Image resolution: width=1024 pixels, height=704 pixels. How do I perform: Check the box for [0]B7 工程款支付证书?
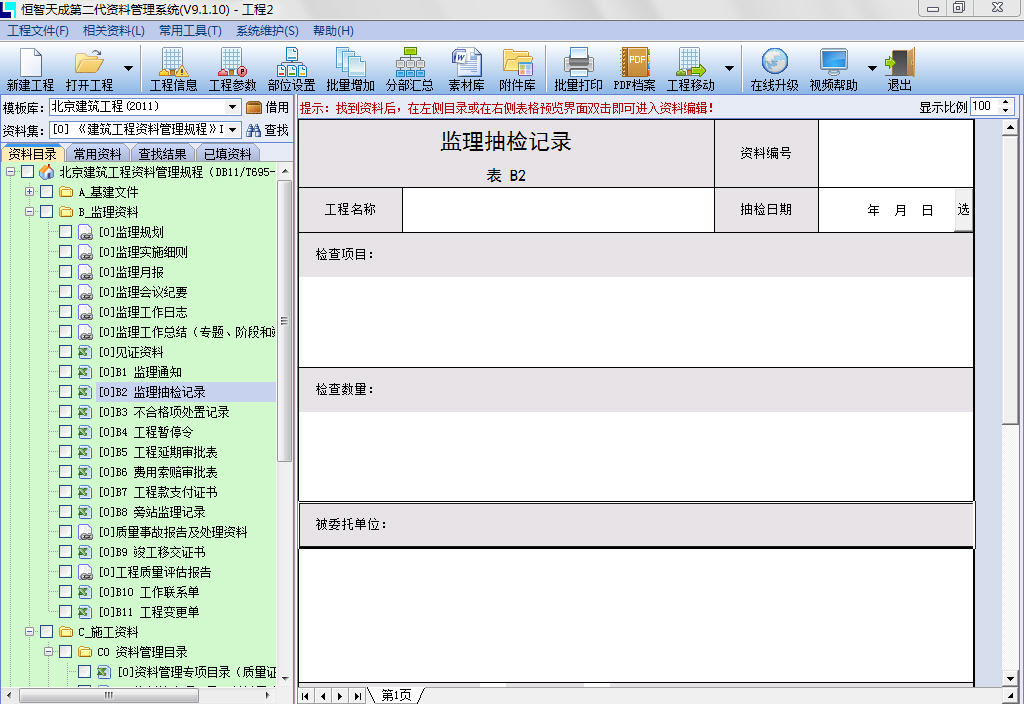click(x=65, y=491)
